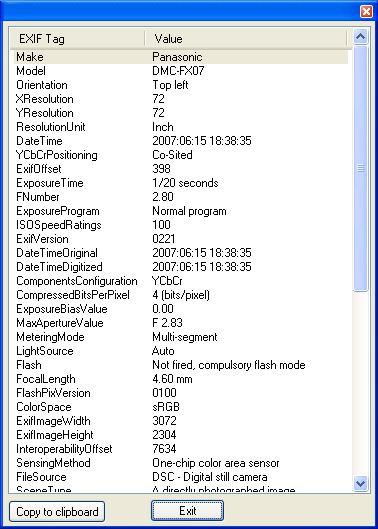Select the Model row
The height and width of the screenshot is (529, 378).
click(181, 71)
